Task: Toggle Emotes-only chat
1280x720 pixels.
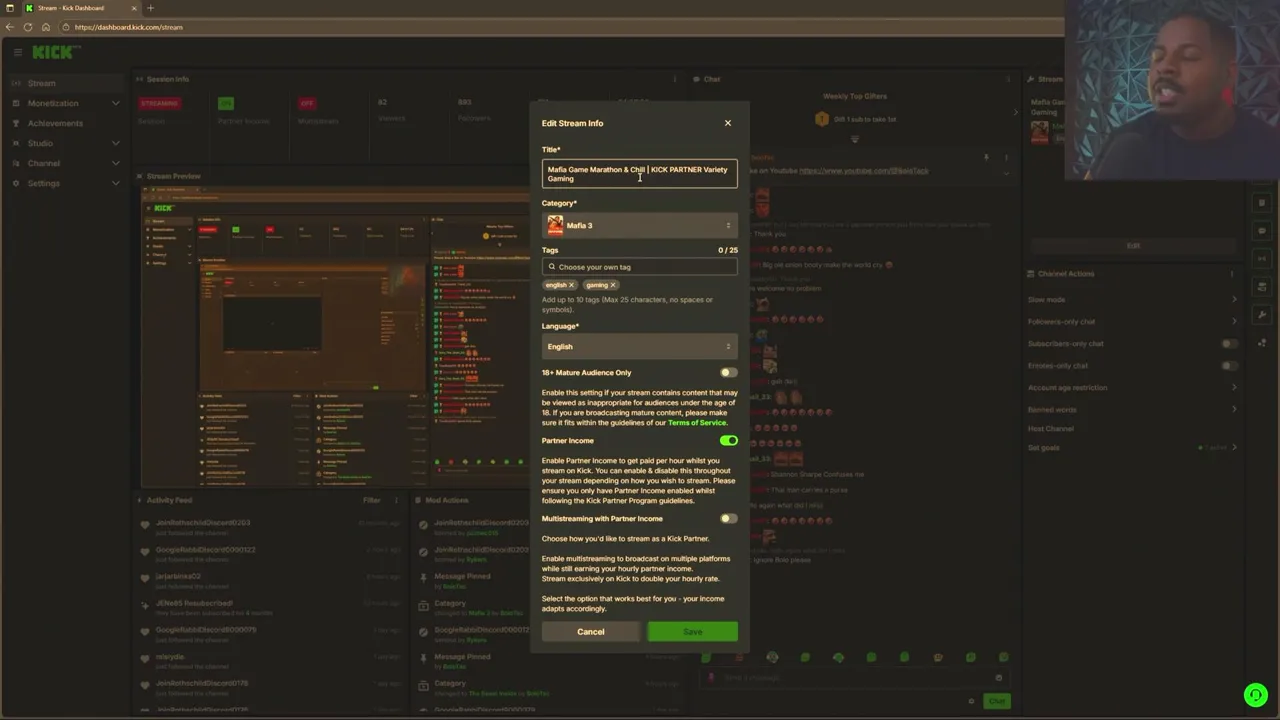Action: (1229, 366)
